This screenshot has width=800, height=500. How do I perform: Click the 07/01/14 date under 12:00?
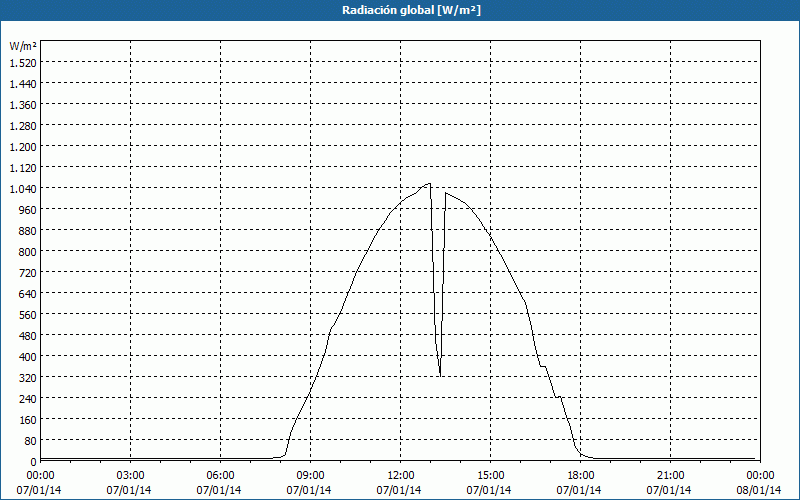(399, 490)
